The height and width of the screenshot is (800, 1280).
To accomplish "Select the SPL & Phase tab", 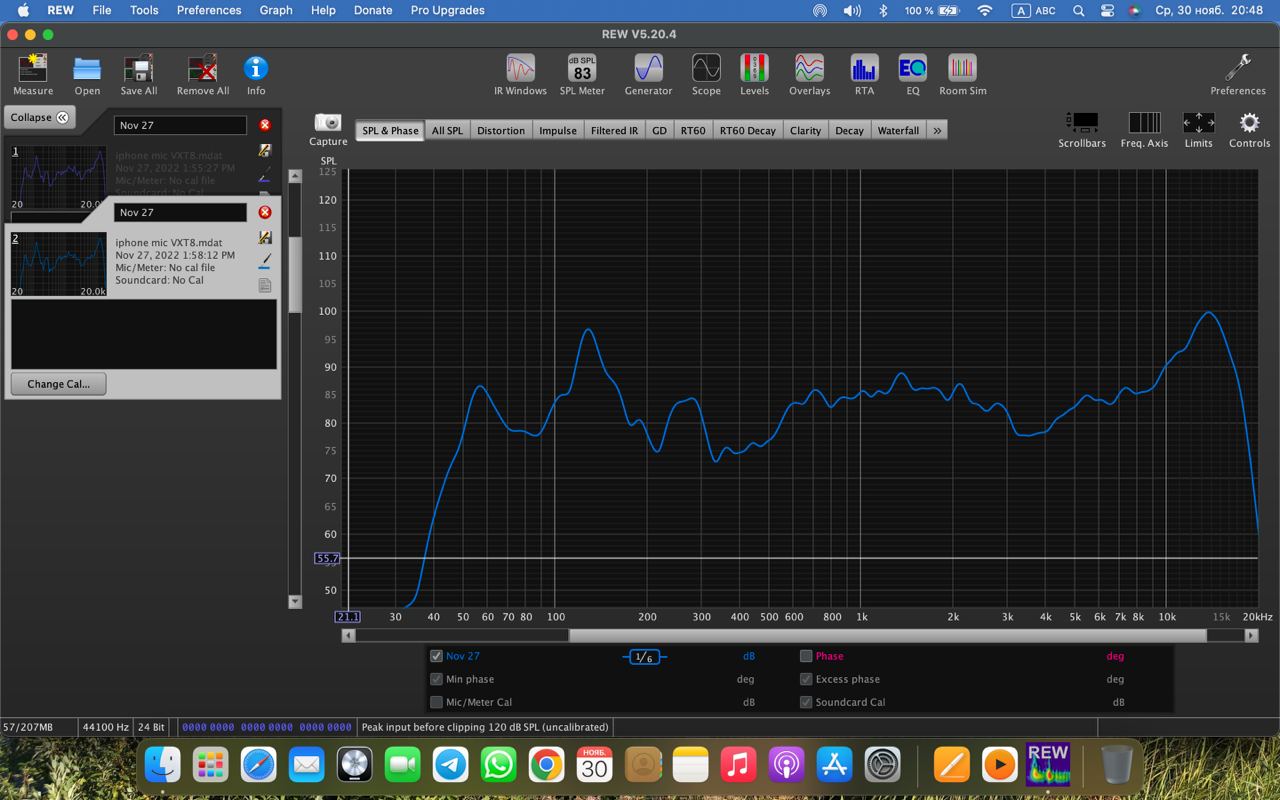I will click(x=390, y=130).
